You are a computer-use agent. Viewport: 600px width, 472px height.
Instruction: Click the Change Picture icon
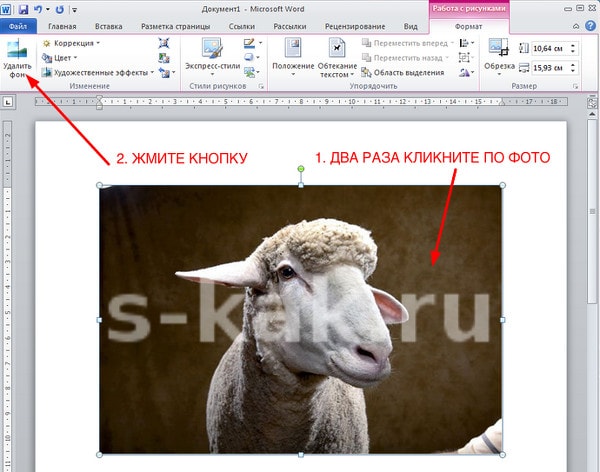click(164, 58)
